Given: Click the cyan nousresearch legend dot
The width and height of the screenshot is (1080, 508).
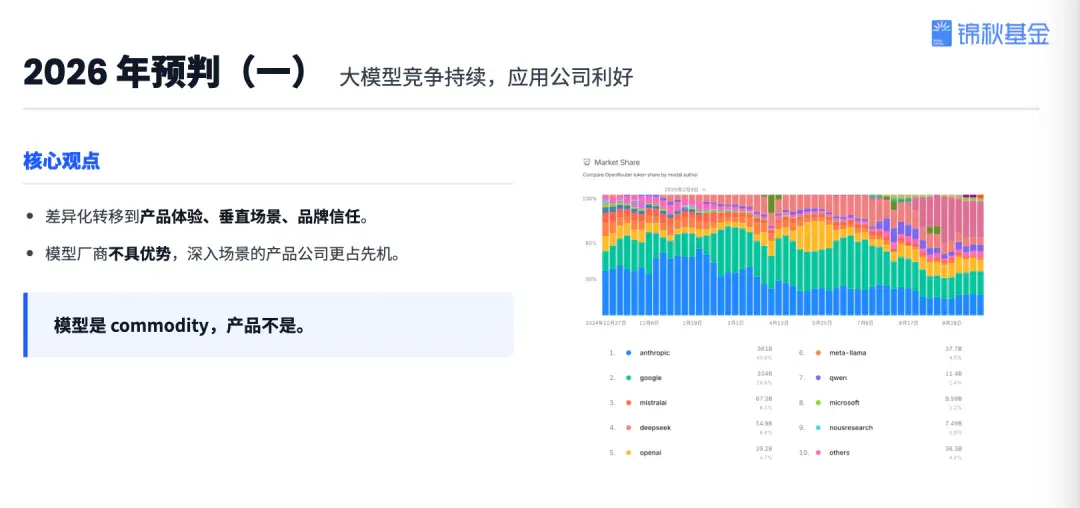Looking at the screenshot, I should [818, 427].
